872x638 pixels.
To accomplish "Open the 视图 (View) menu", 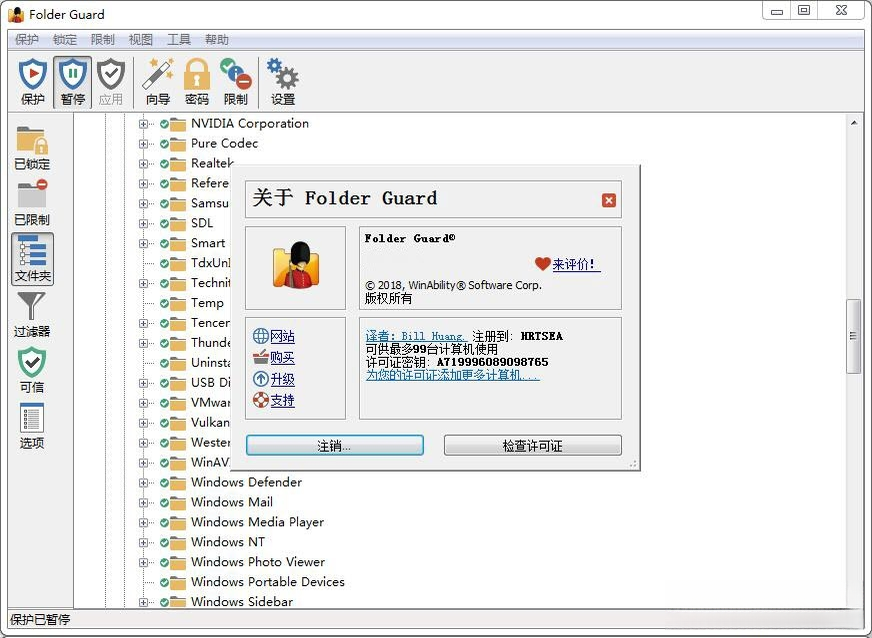I will (140, 39).
